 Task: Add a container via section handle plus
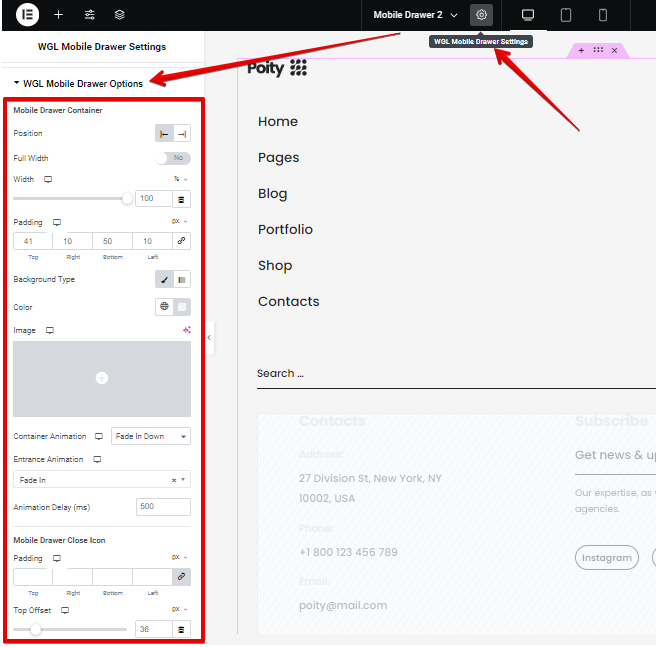(x=581, y=50)
